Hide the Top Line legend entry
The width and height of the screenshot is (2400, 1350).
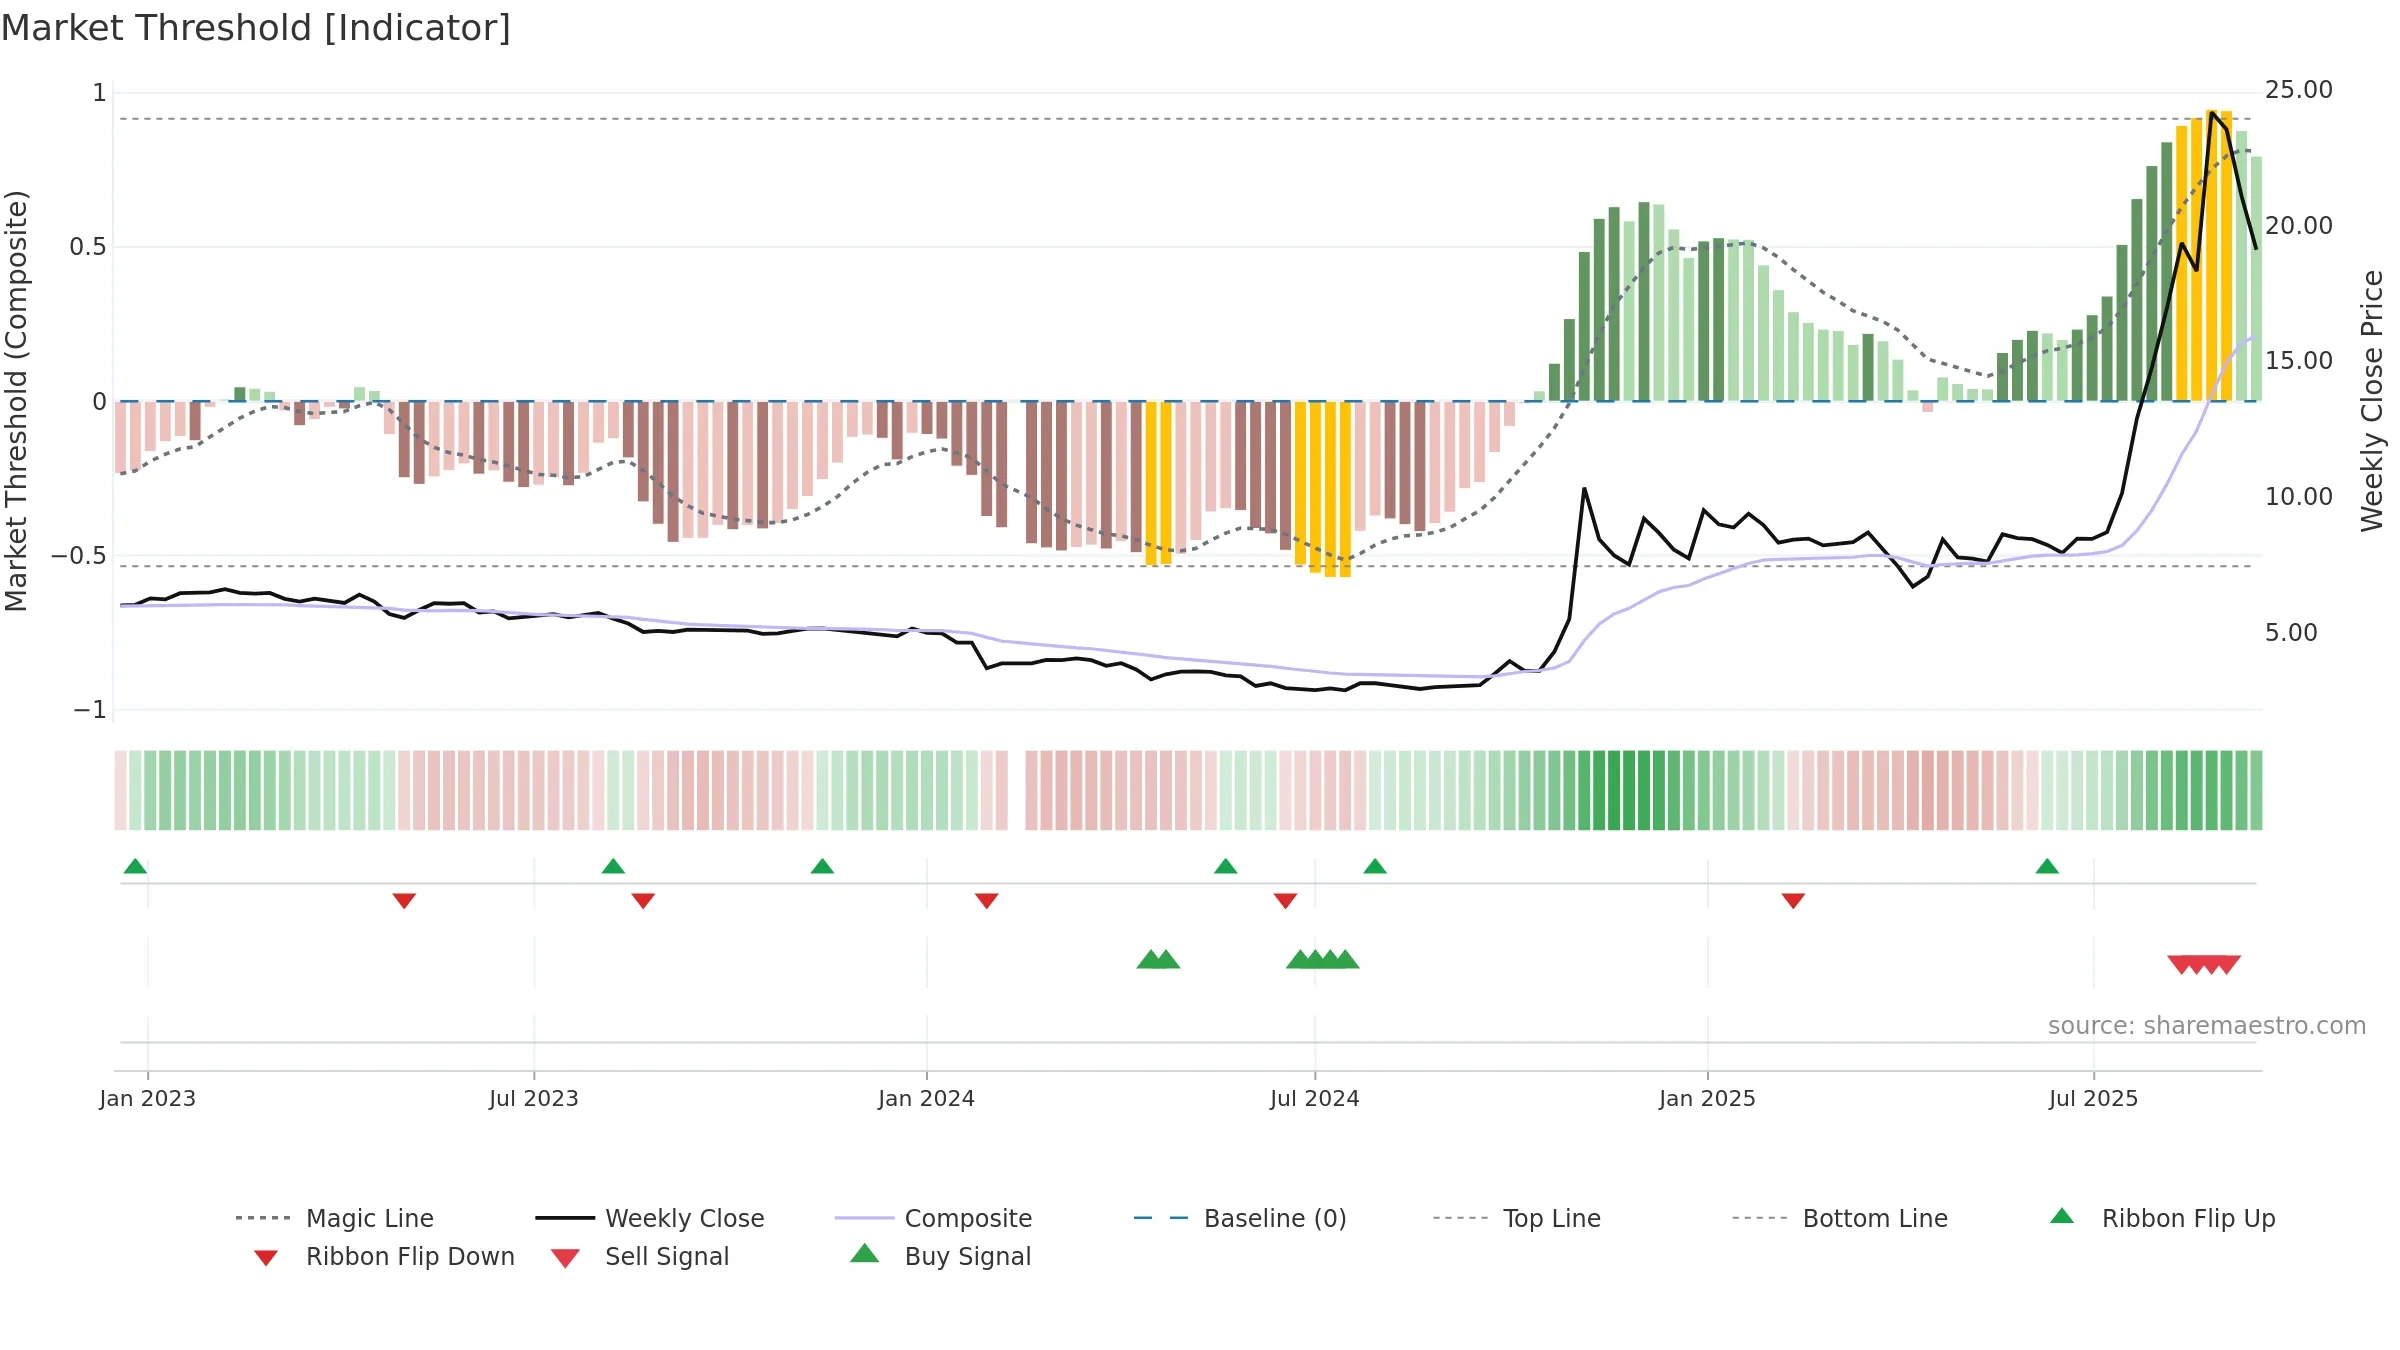[1517, 1218]
